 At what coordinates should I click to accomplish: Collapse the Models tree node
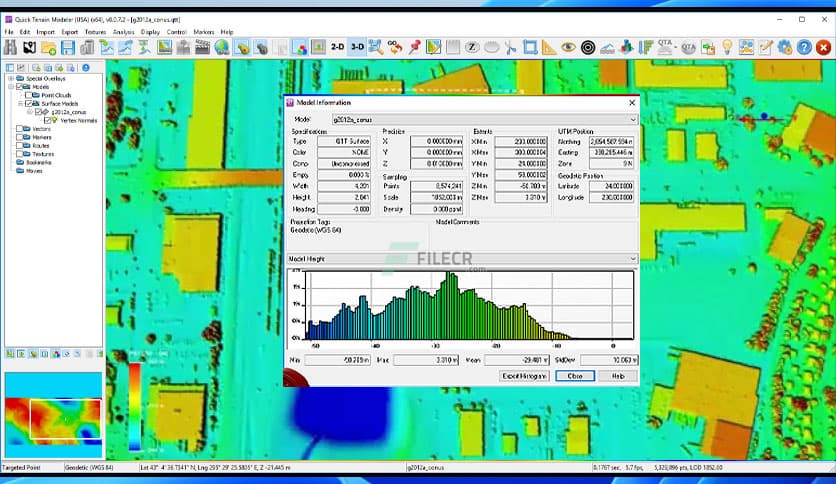coord(11,87)
